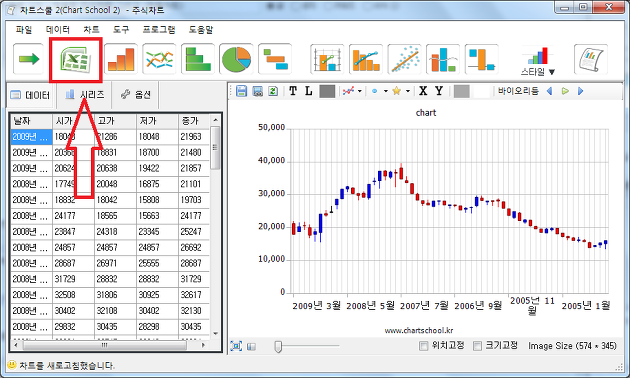Open the line style dropdown arrow
630x378 pixels.
click(360, 91)
